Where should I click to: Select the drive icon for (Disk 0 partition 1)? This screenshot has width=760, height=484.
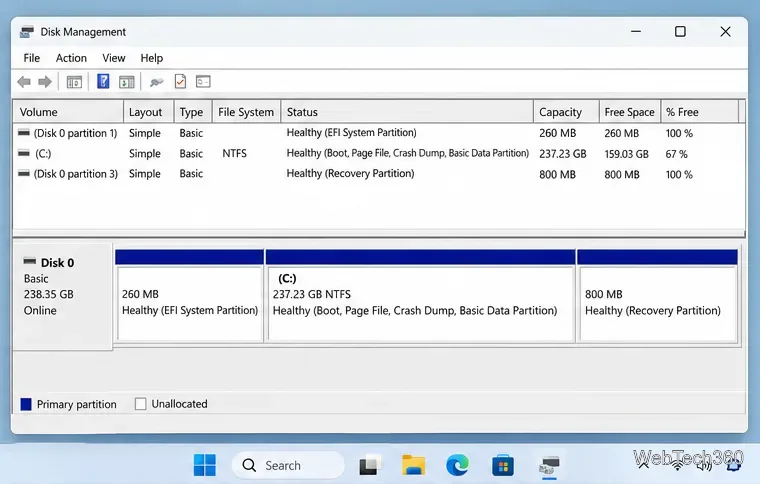pos(24,132)
